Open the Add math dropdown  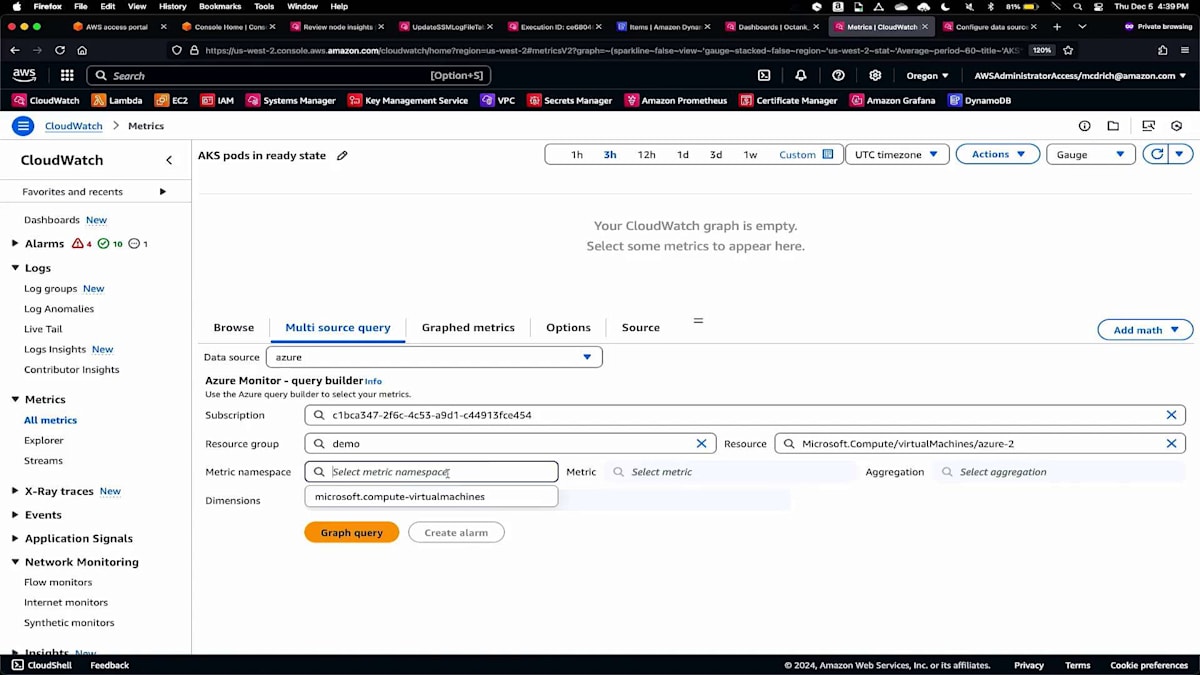pos(1145,330)
